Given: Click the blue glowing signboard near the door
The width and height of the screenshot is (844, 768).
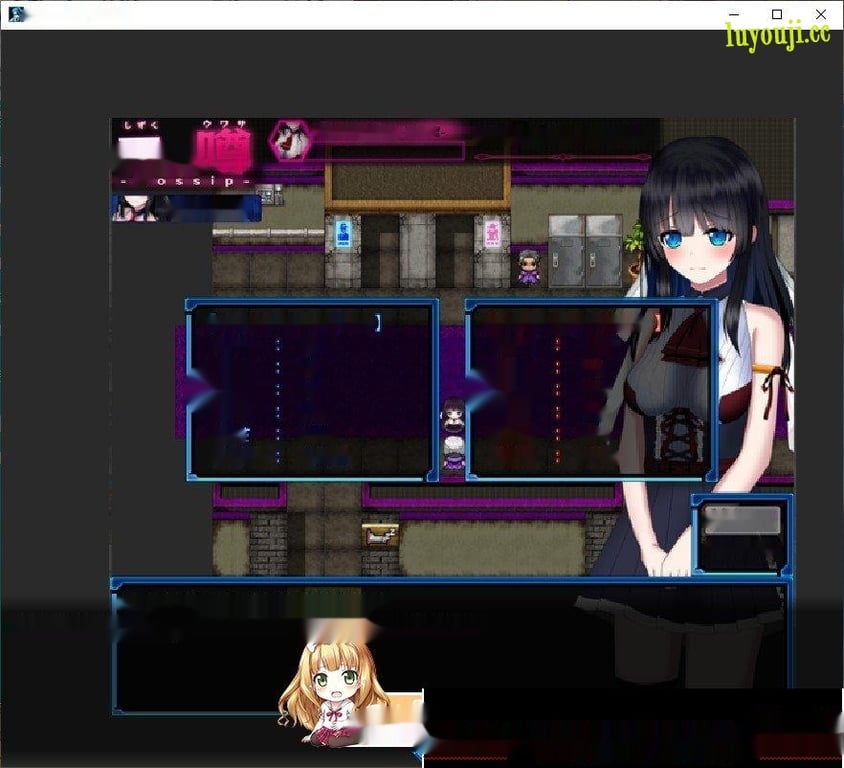Looking at the screenshot, I should click(x=343, y=232).
